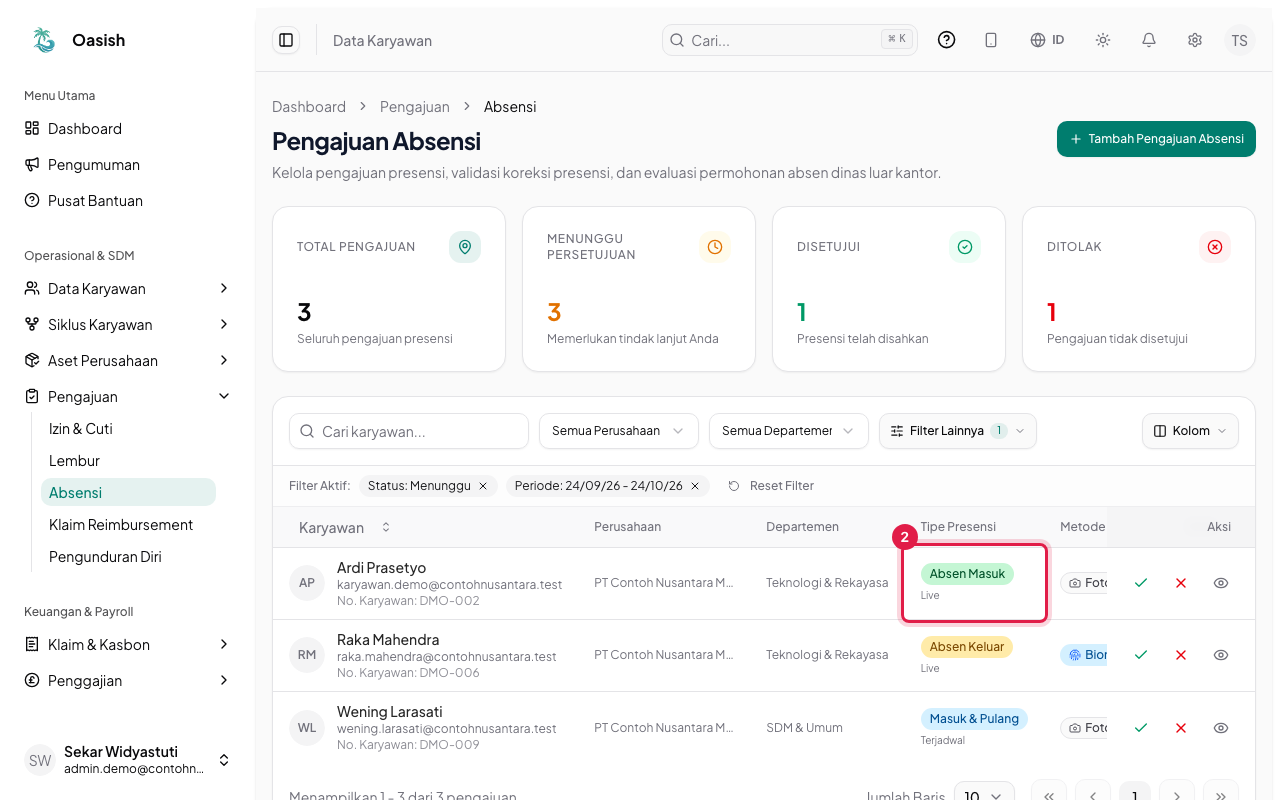Approve Ardi Prasetyo's request with checkmark
Image resolution: width=1280 pixels, height=800 pixels.
[1141, 583]
